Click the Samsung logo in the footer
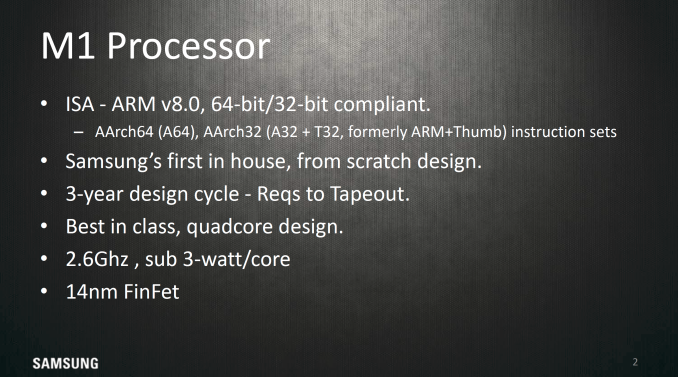 pyautogui.click(x=66, y=364)
